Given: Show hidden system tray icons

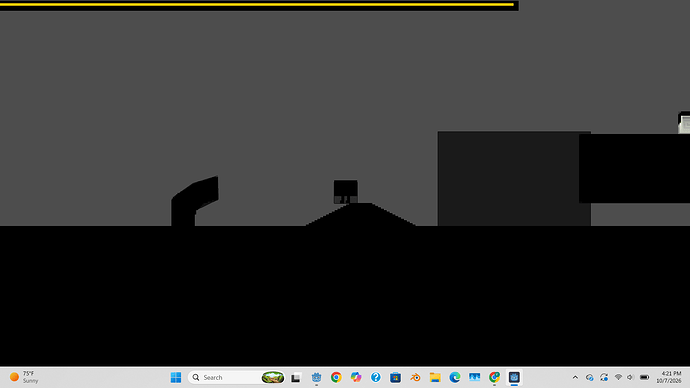Looking at the screenshot, I should tap(575, 377).
